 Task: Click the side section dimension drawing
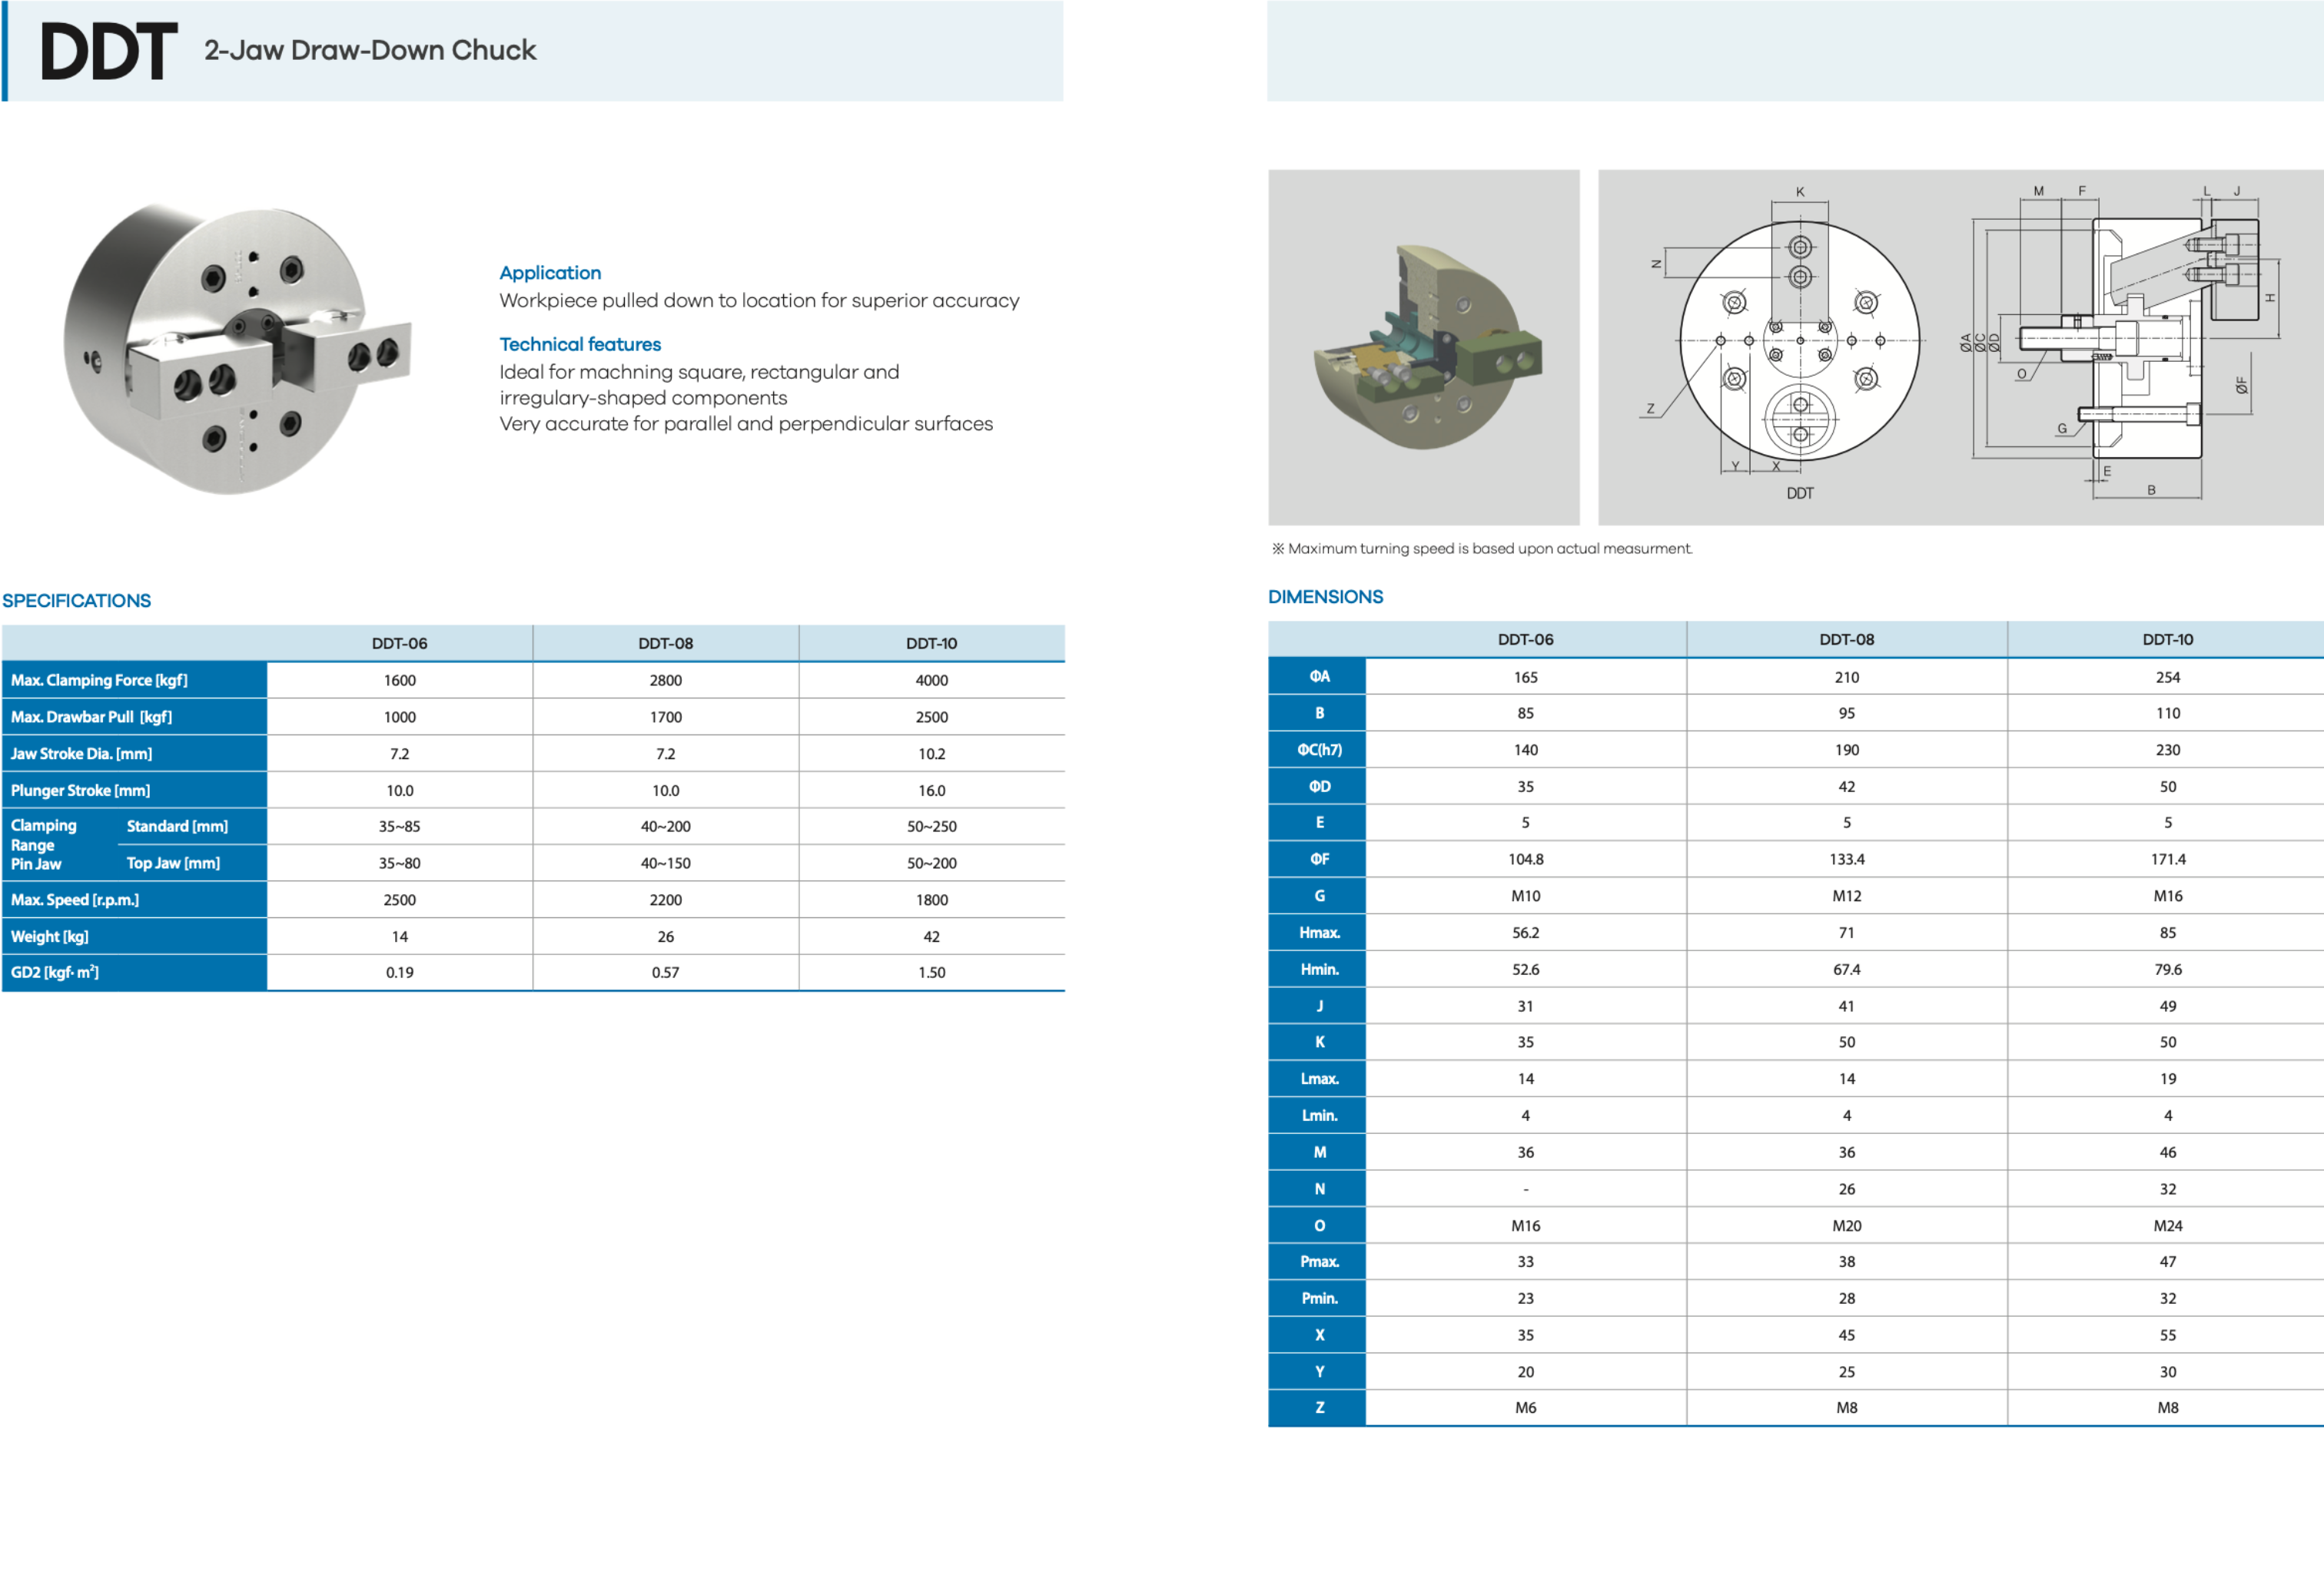2120,342
